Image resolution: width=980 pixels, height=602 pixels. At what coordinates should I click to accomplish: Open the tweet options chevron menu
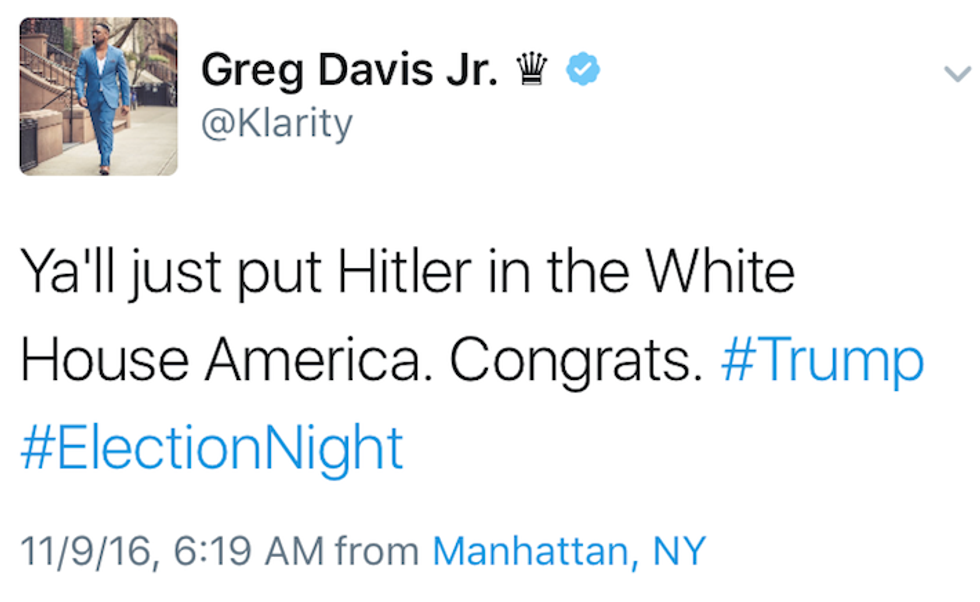[957, 73]
